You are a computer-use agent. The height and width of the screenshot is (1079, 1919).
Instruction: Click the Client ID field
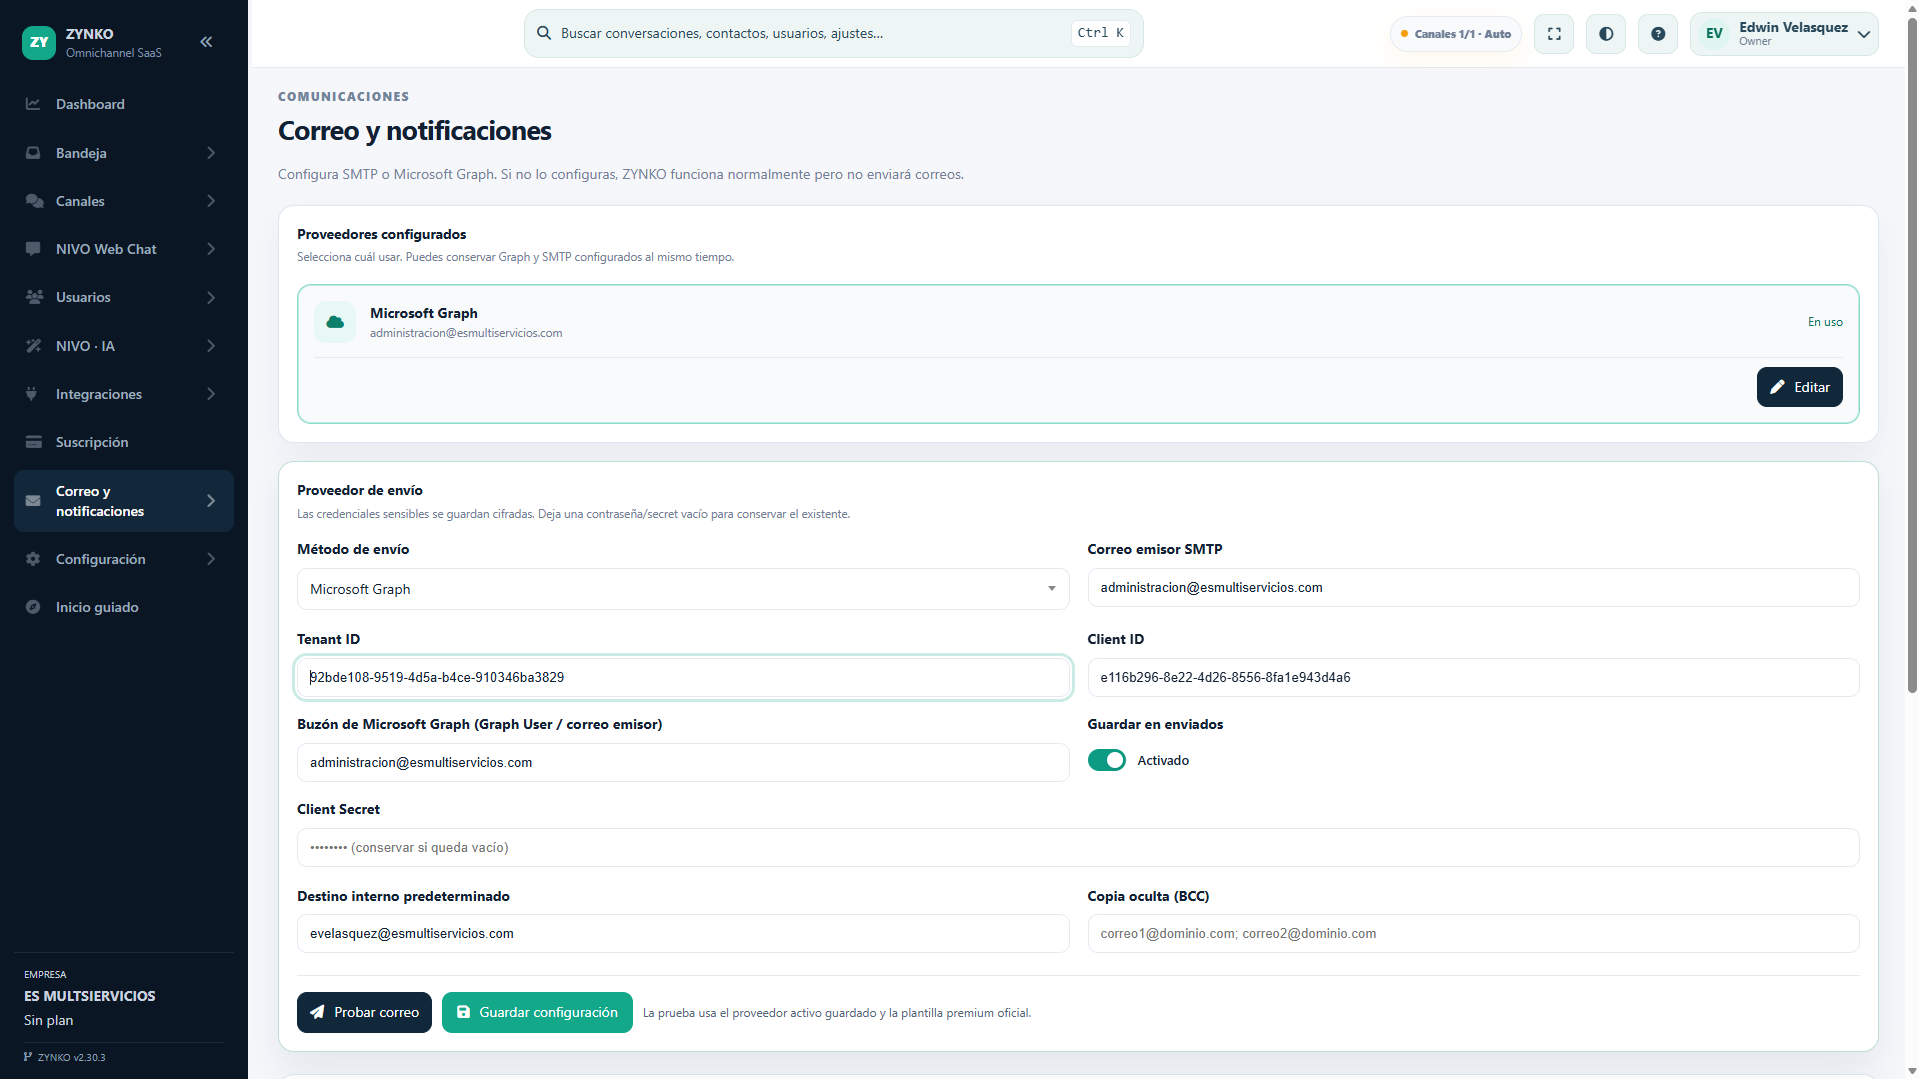[x=1473, y=677]
